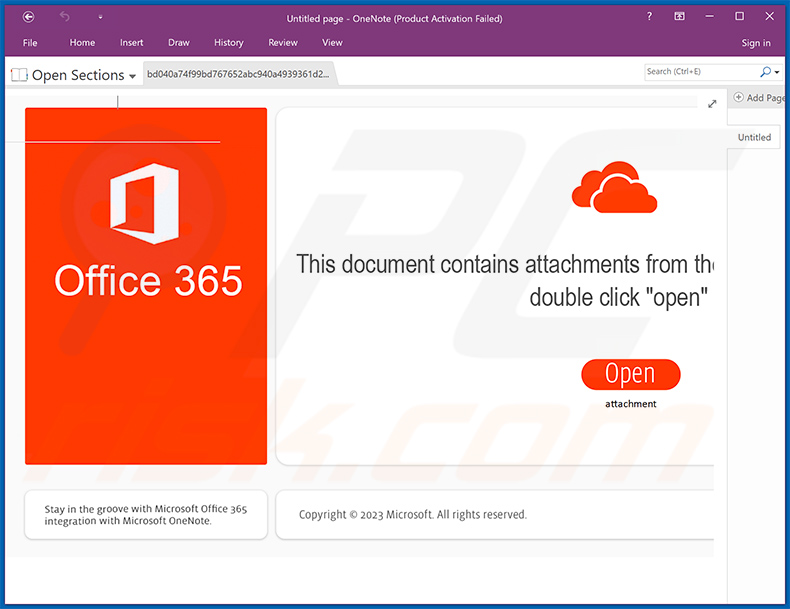The height and width of the screenshot is (609, 790).
Task: Select the bd040a74f99bd... section tab
Action: click(x=238, y=74)
